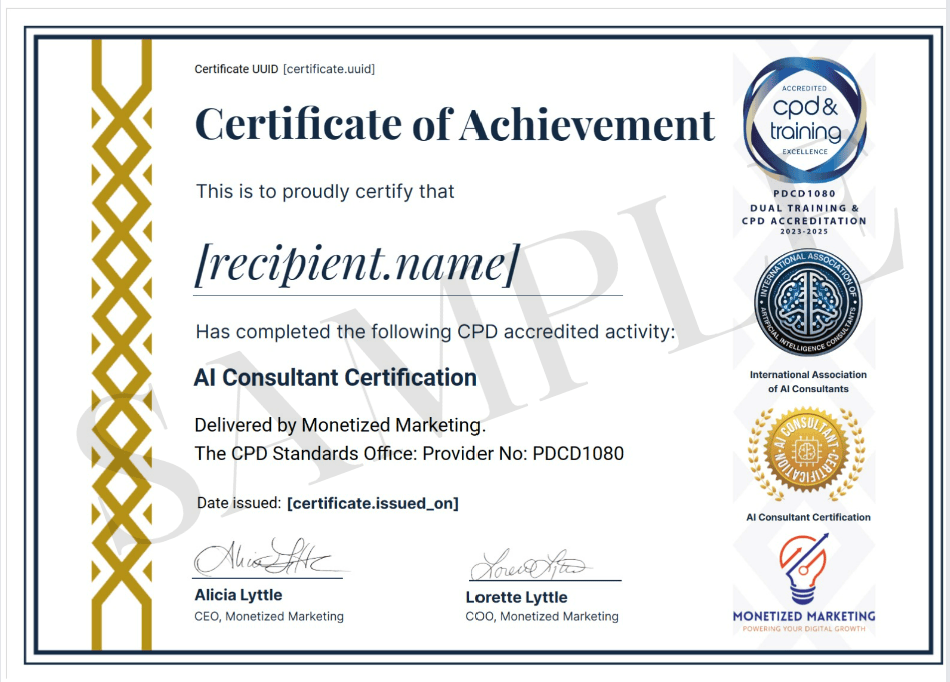Screen dimensions: 950x682
Task: Click 'International Association of AI Consultants' caption
Action: tap(808, 382)
